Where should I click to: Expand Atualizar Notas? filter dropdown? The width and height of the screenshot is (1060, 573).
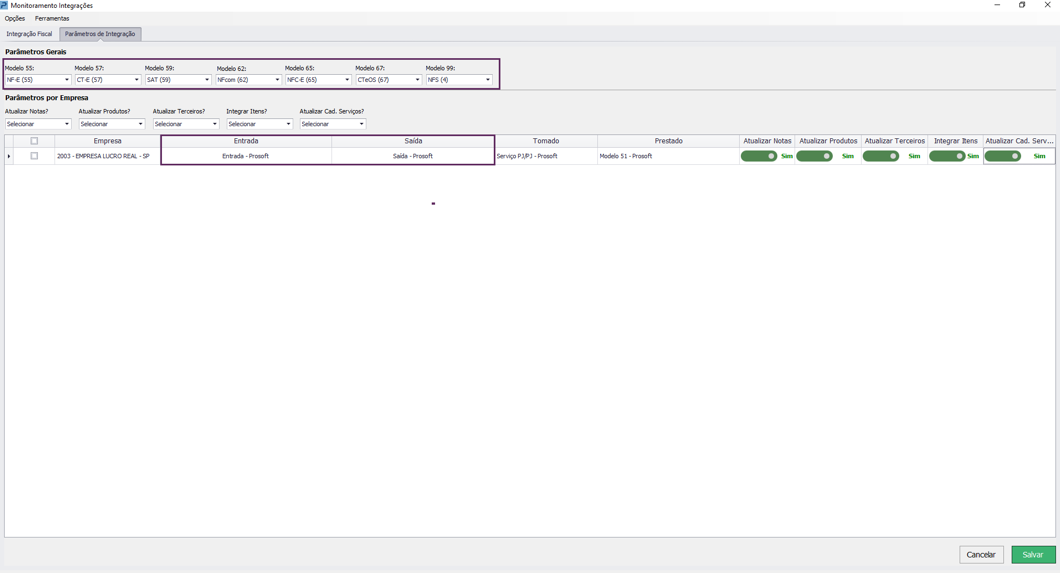[38, 124]
